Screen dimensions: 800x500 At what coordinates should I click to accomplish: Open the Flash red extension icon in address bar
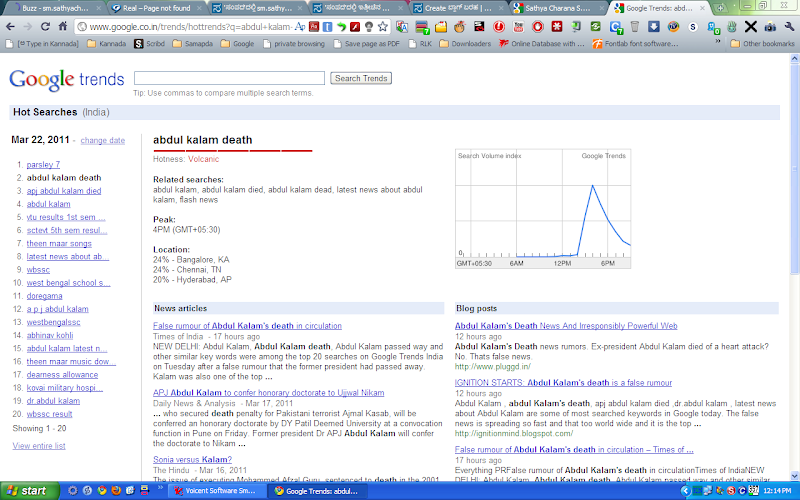[x=355, y=27]
